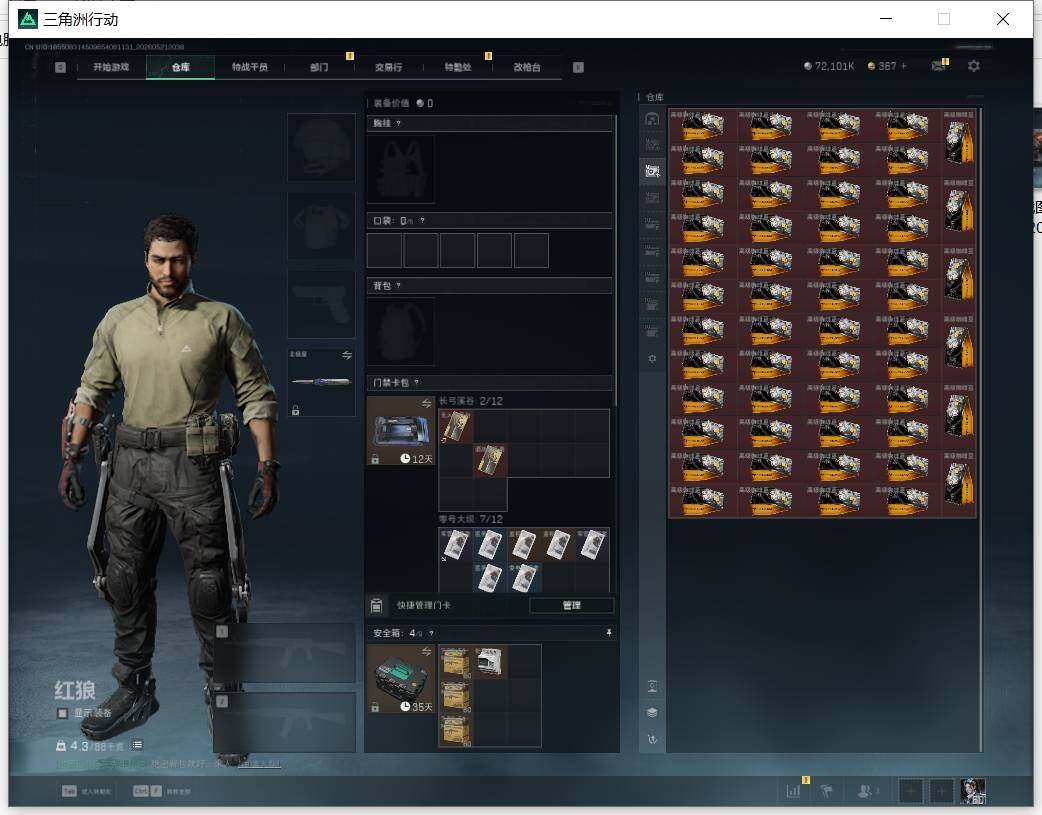This screenshot has width=1042, height=815.
Task: Click the flag icon in bottom bar
Action: pyautogui.click(x=827, y=790)
